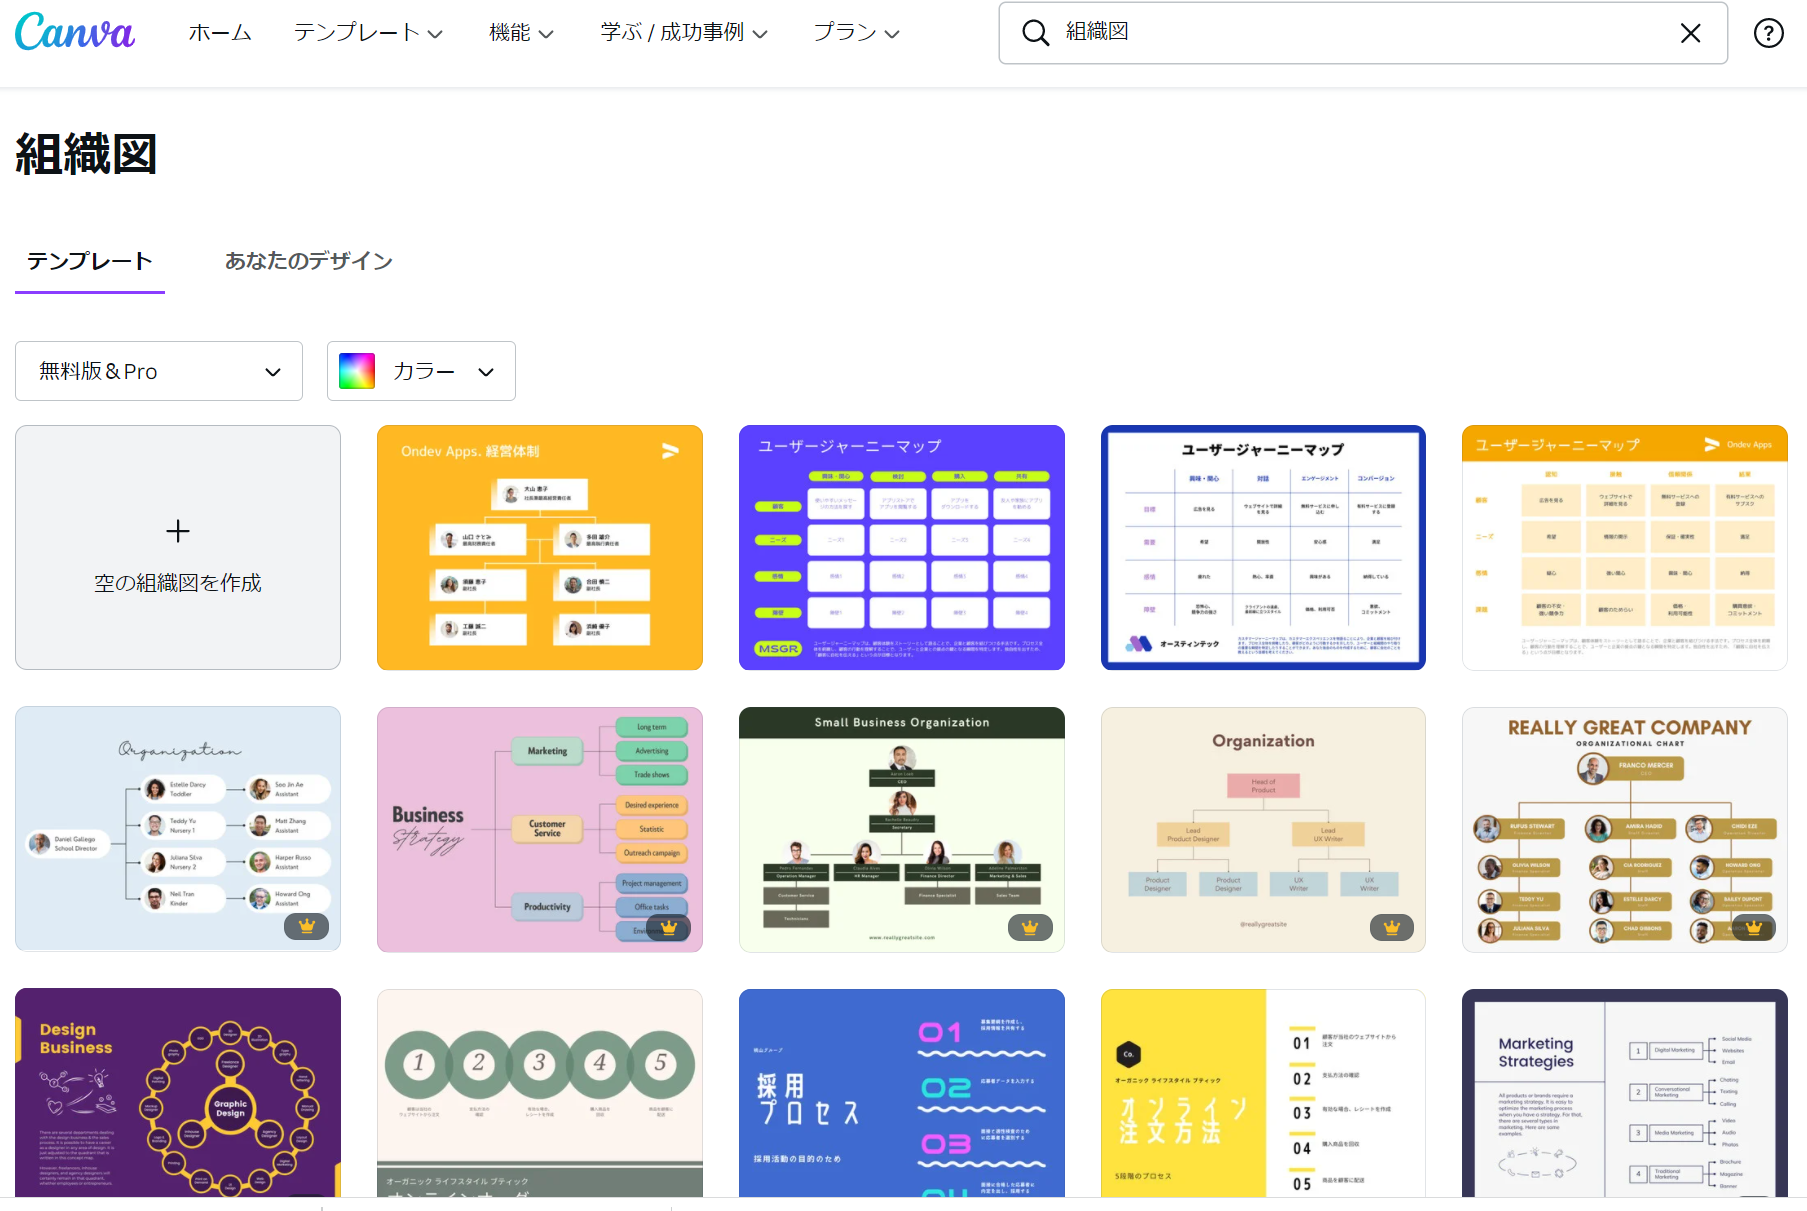Open the 無料版＆Pro filter dropdown

(159, 371)
